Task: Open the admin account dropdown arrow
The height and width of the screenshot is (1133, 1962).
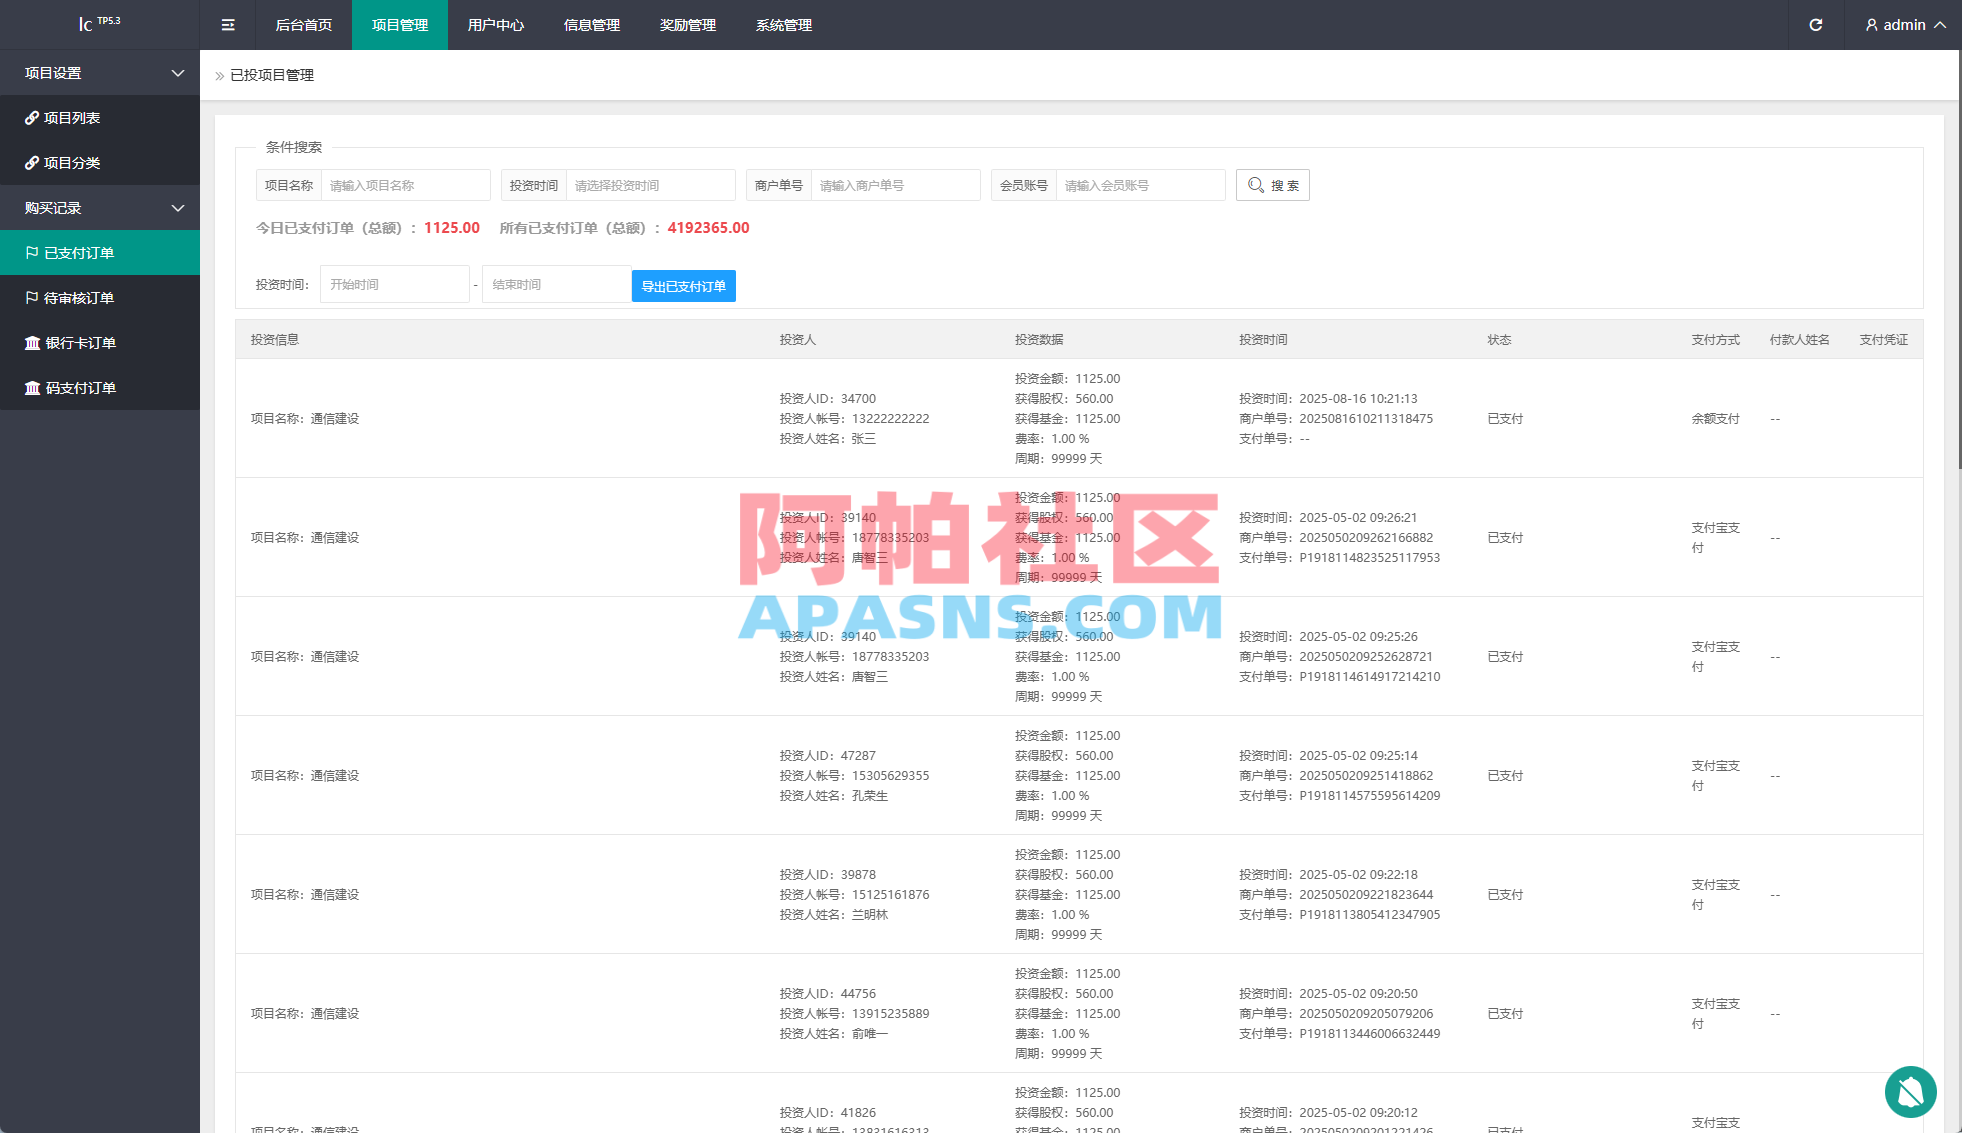Action: 1940,24
